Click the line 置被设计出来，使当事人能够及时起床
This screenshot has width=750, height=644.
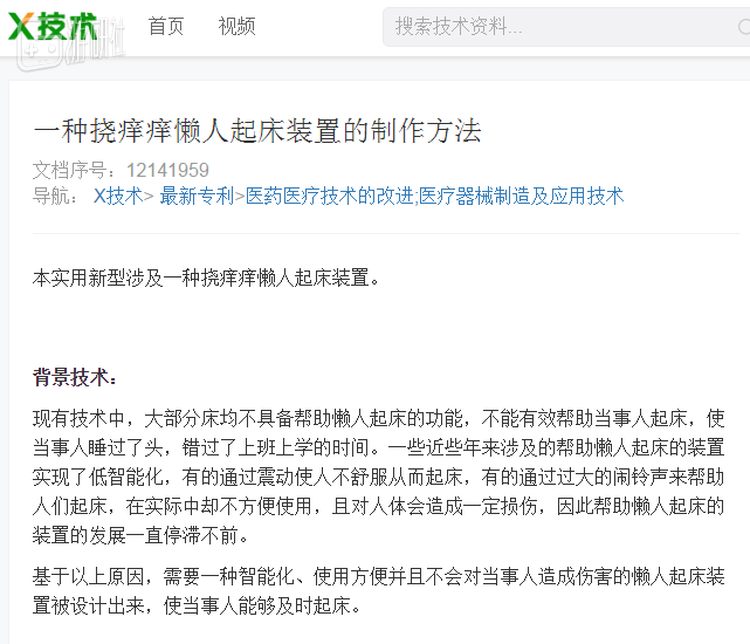(x=197, y=606)
